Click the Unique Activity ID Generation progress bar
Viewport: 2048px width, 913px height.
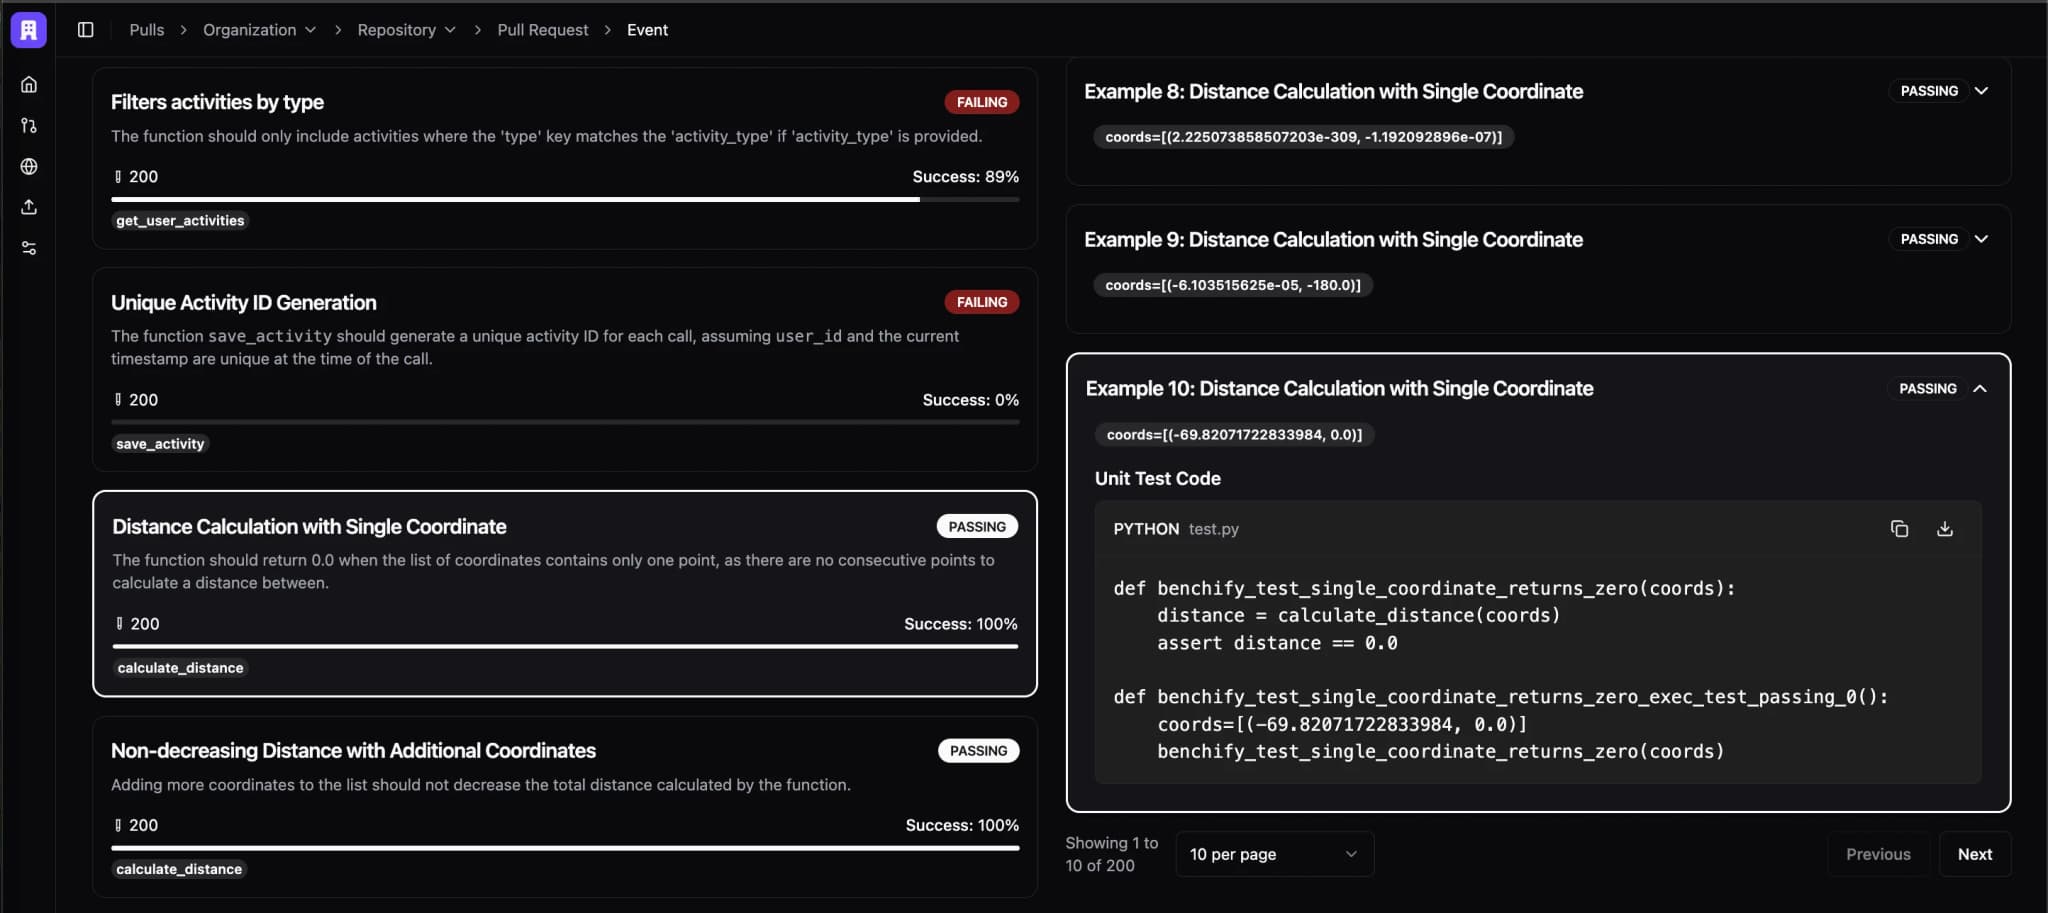click(565, 422)
